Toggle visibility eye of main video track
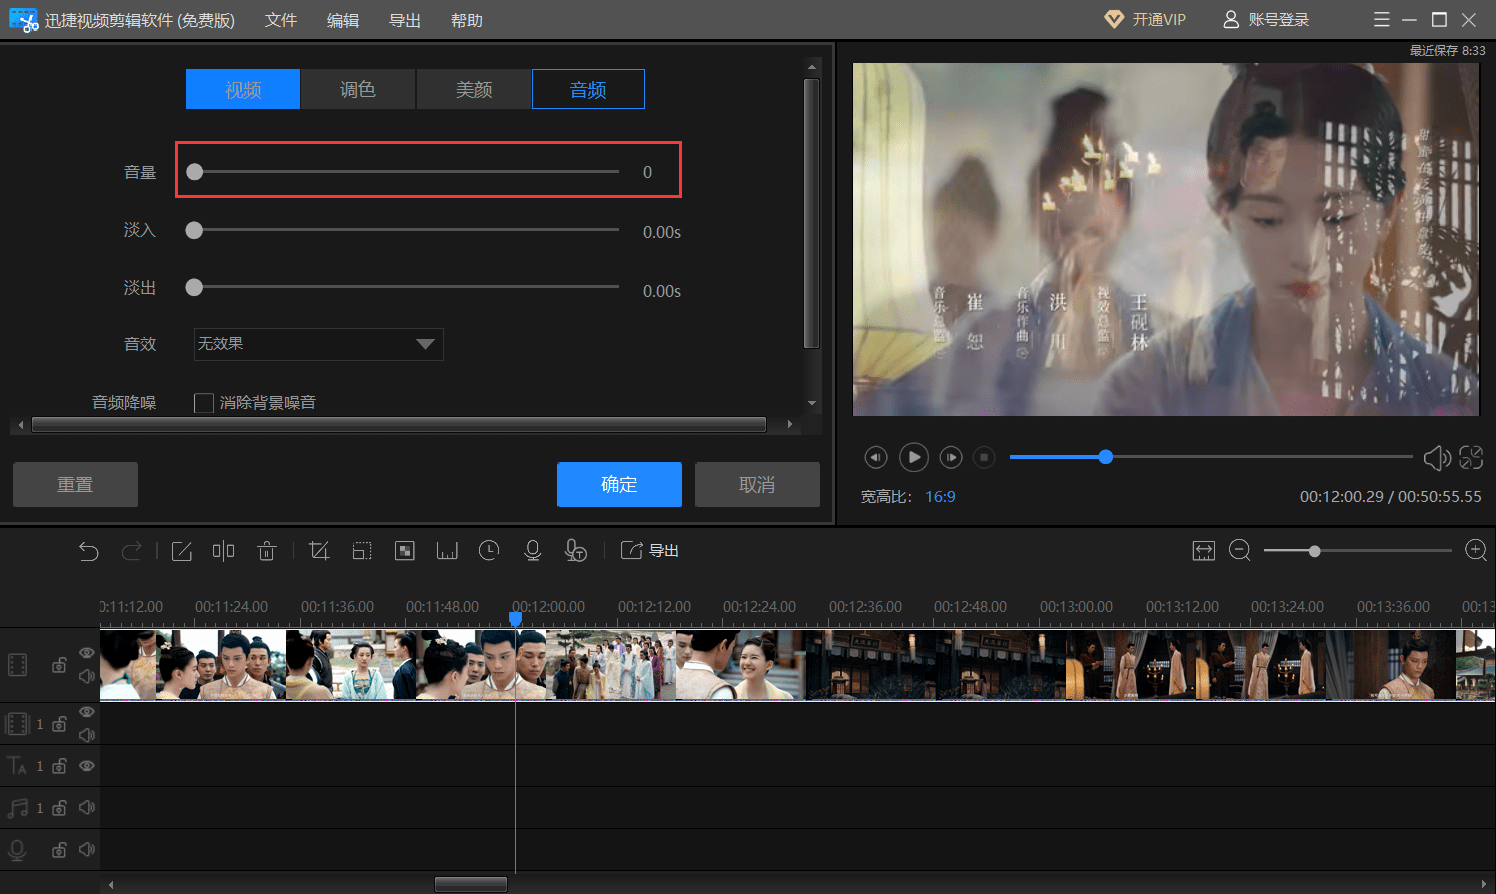This screenshot has height=894, width=1496. click(87, 653)
